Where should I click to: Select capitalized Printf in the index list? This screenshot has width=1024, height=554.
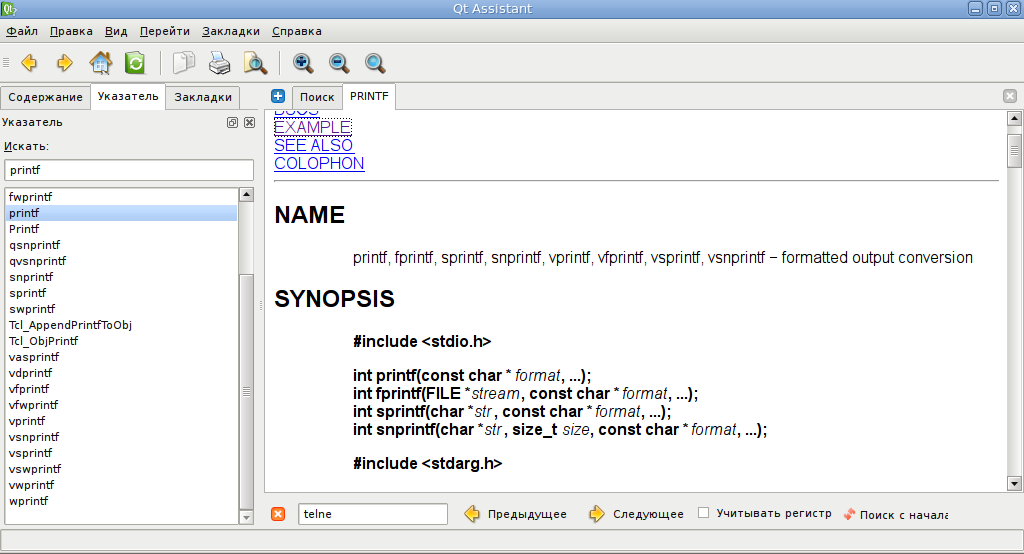click(121, 229)
